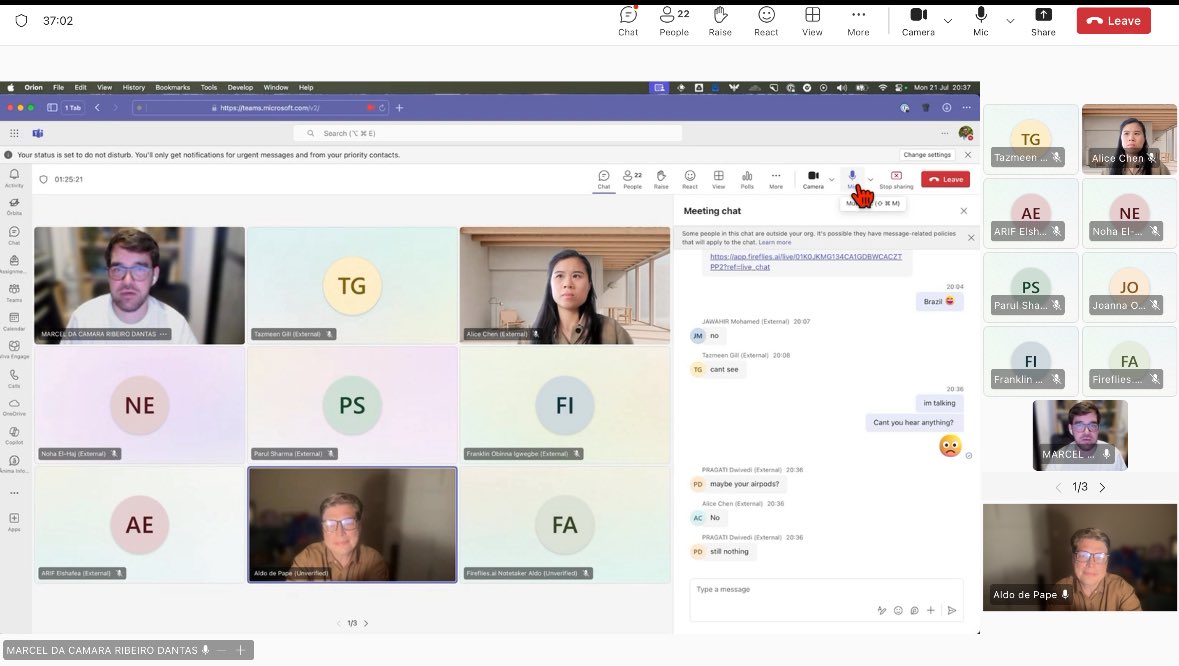Click the Type a message box in meeting chat
The width and height of the screenshot is (1179, 666).
click(826, 589)
